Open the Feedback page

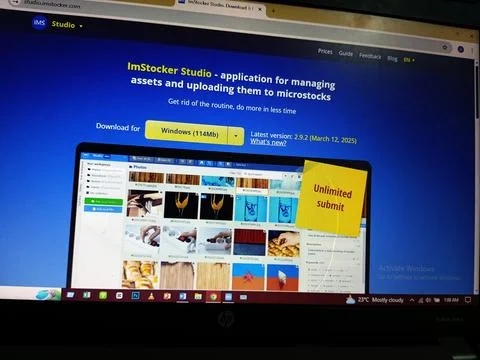pos(370,56)
